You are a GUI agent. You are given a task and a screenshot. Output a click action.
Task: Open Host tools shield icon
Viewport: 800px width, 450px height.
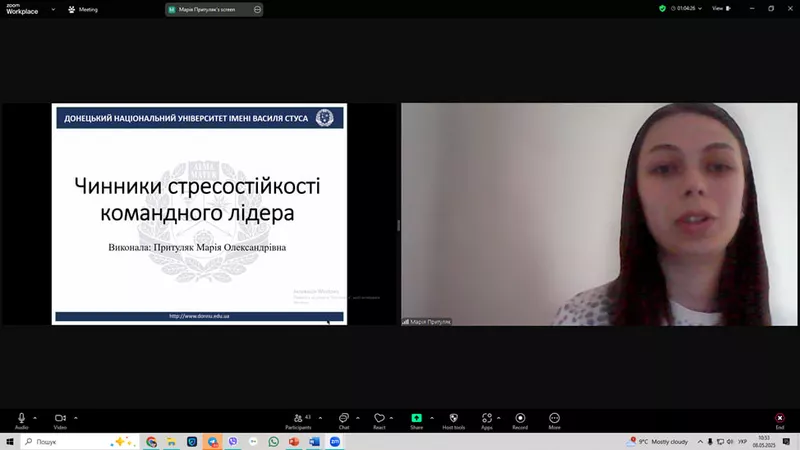click(x=454, y=421)
